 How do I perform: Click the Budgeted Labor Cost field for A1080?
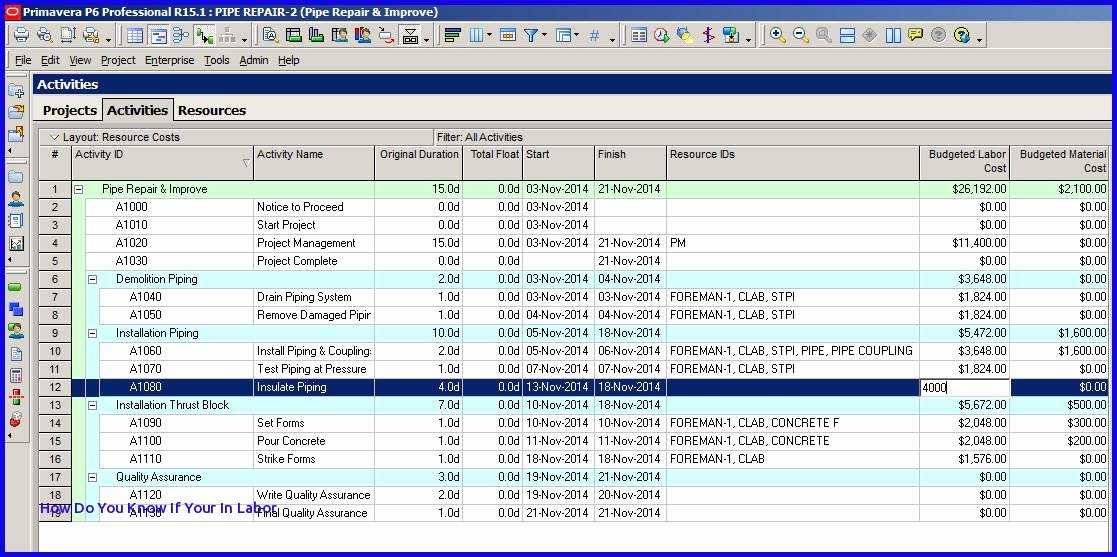pos(964,387)
